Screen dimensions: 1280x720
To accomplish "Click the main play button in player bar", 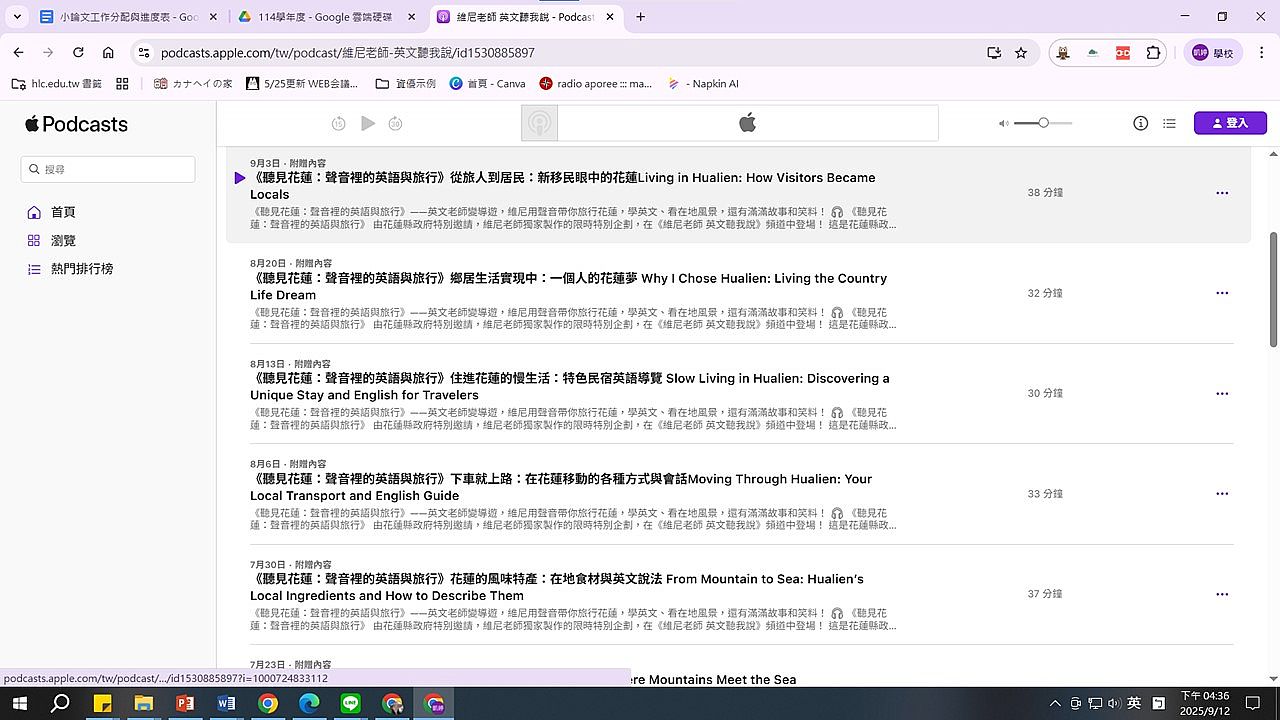I will 368,123.
